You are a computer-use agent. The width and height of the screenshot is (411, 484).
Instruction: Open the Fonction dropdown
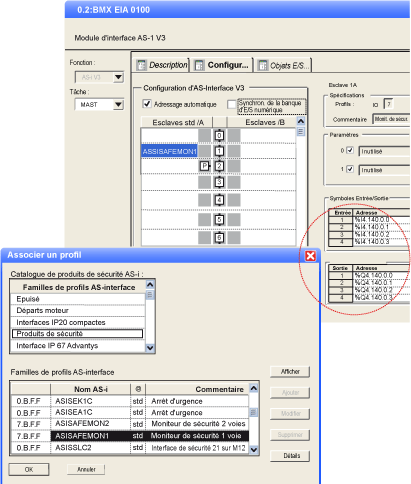118,78
